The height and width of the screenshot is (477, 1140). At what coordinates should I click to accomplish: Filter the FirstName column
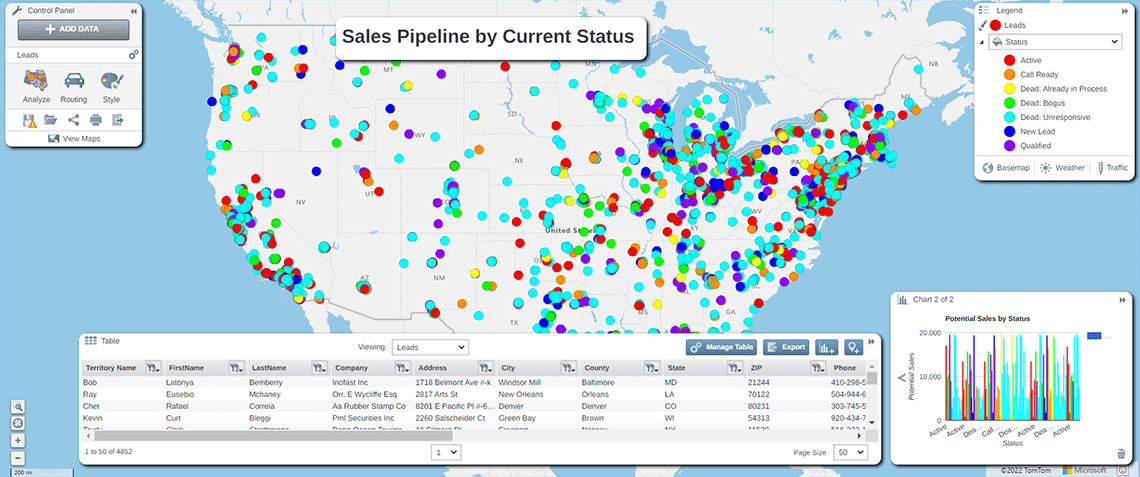point(236,368)
